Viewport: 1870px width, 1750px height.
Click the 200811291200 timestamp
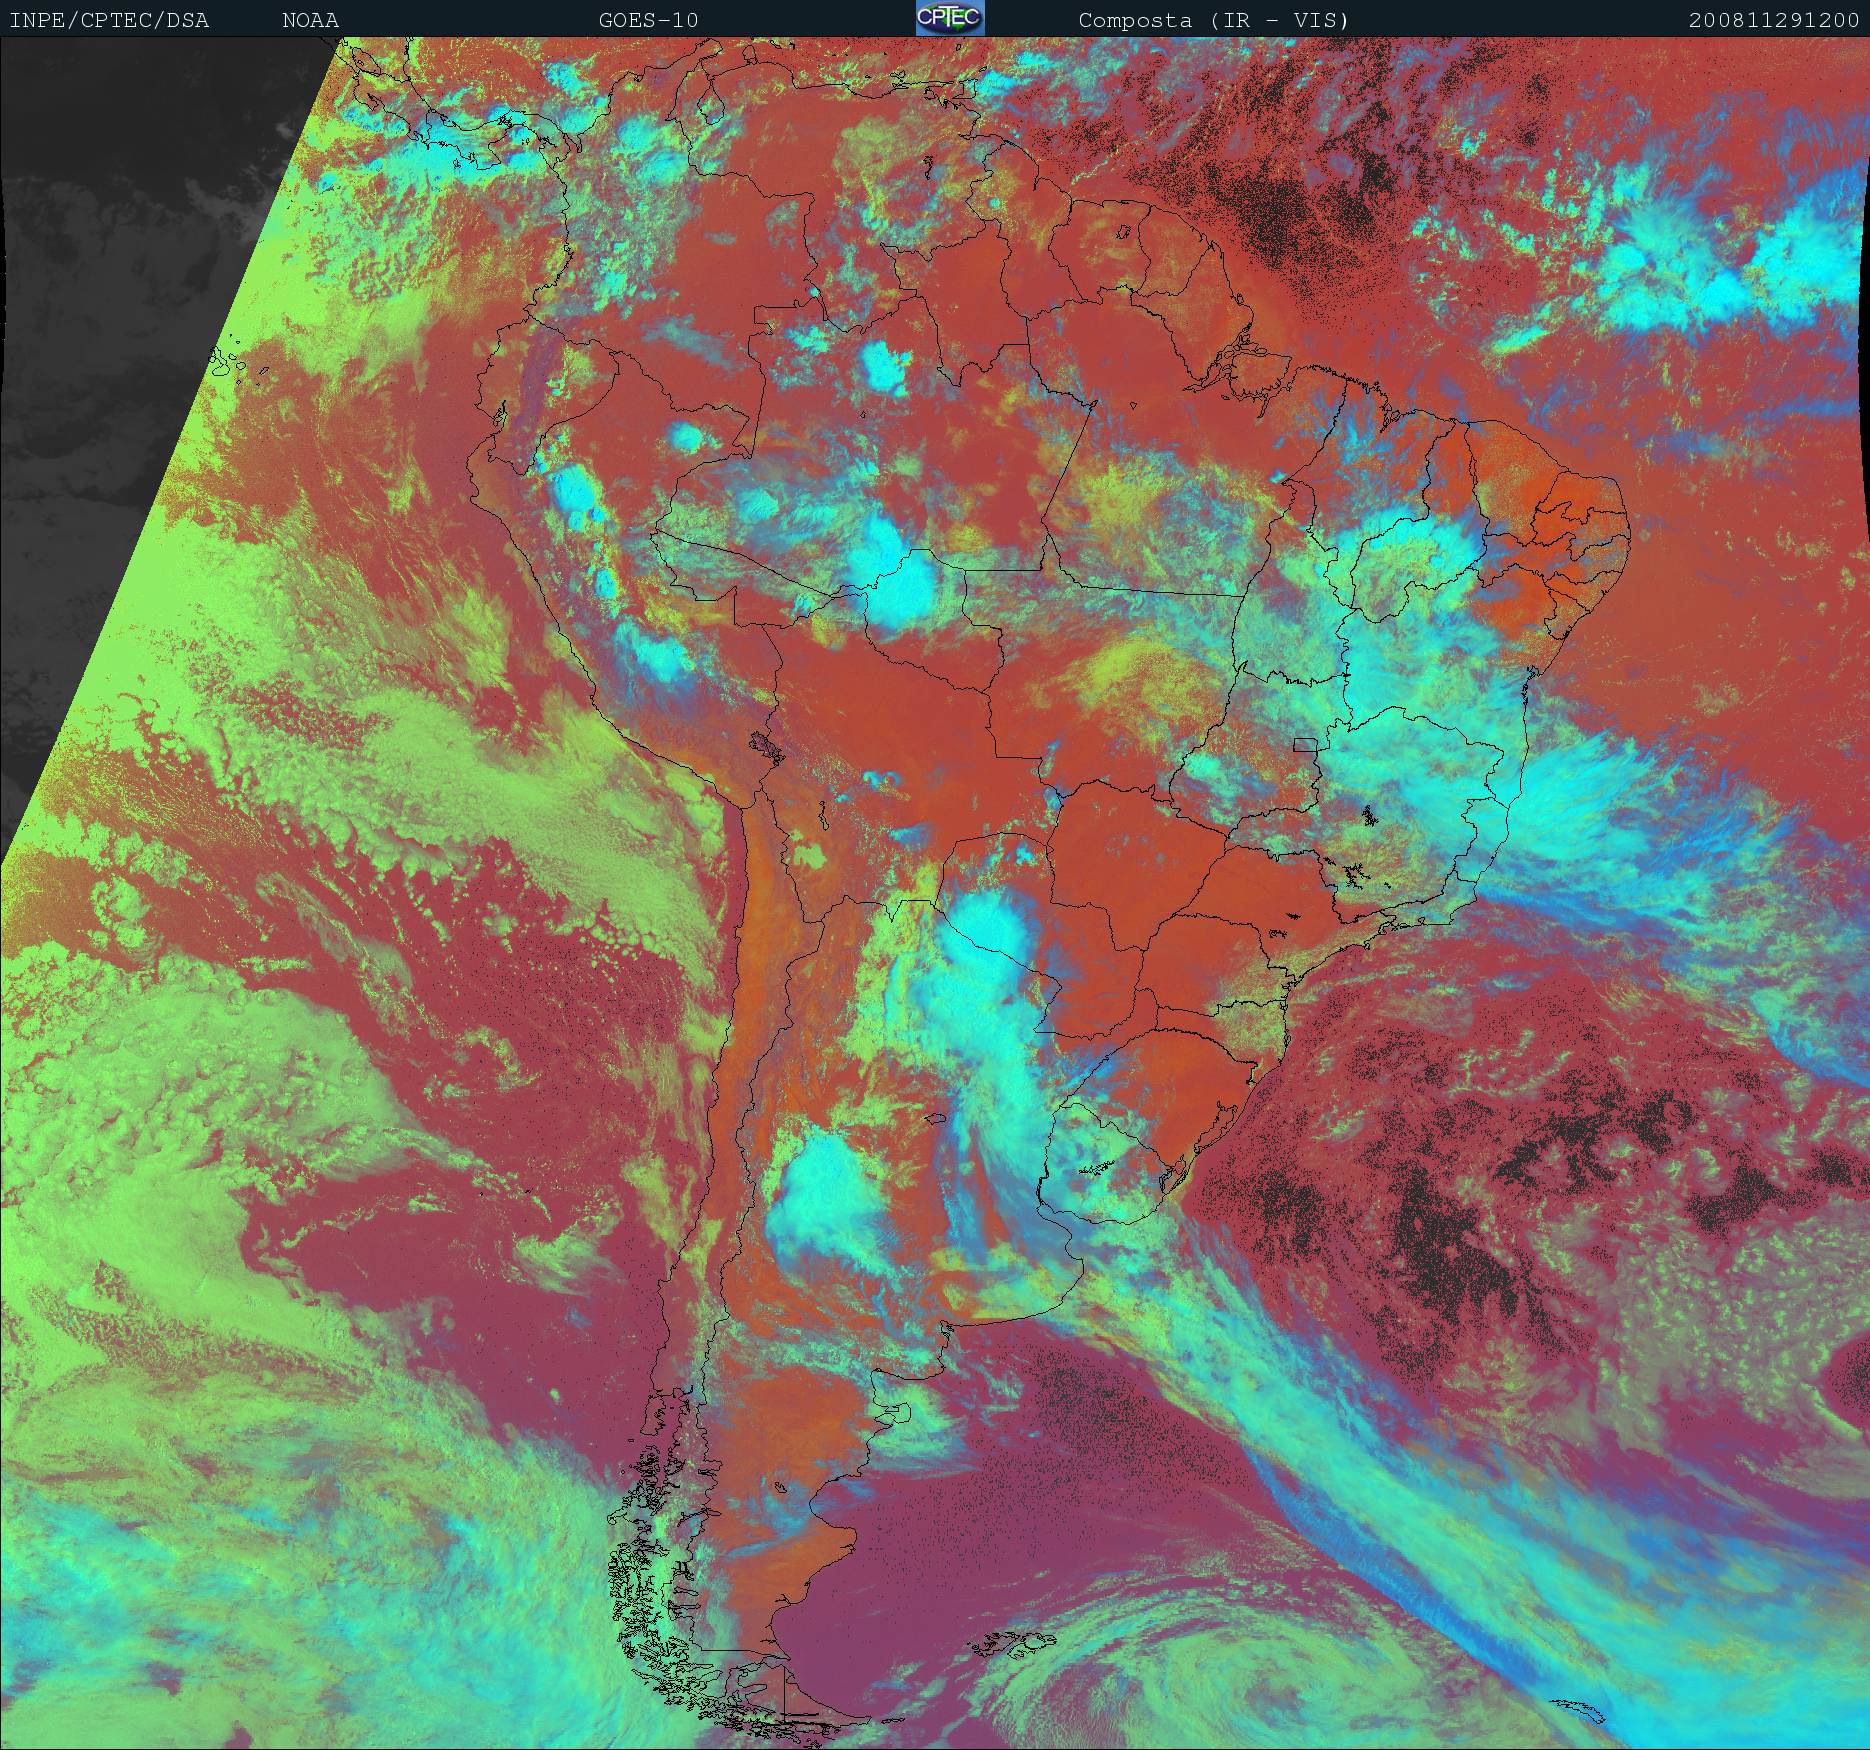coord(1775,20)
